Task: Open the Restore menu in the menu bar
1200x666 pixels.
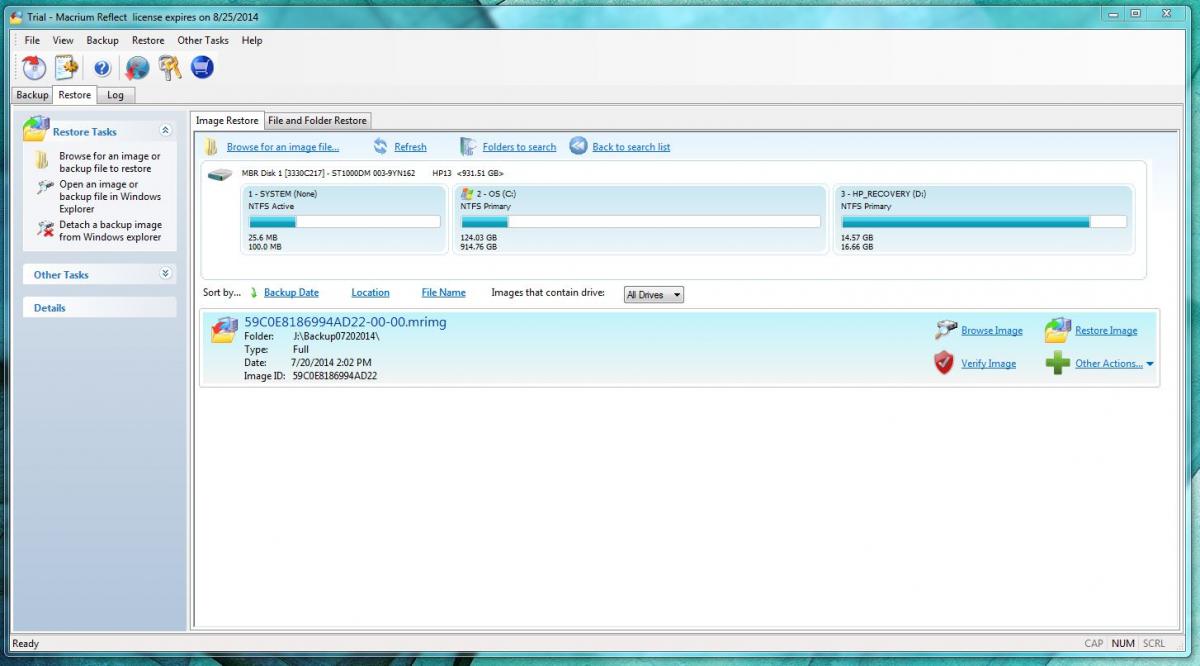Action: pos(148,40)
